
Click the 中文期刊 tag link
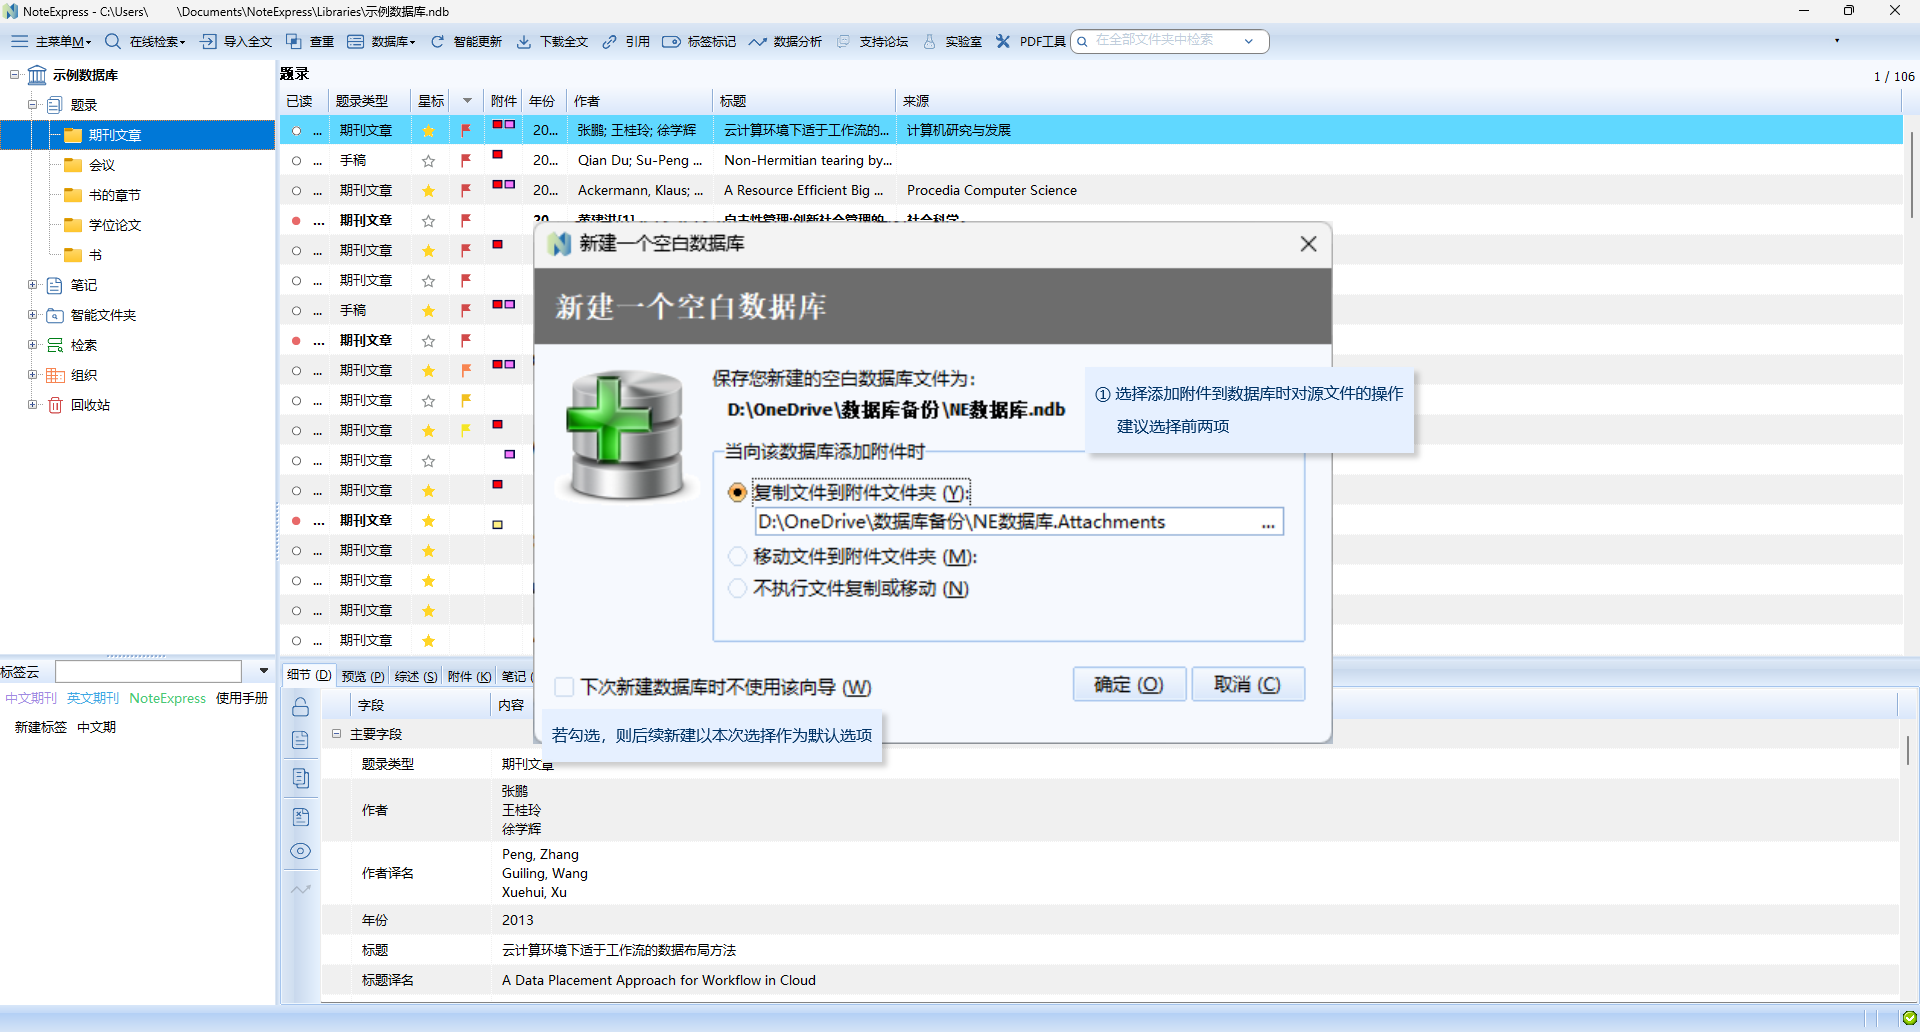(32, 698)
